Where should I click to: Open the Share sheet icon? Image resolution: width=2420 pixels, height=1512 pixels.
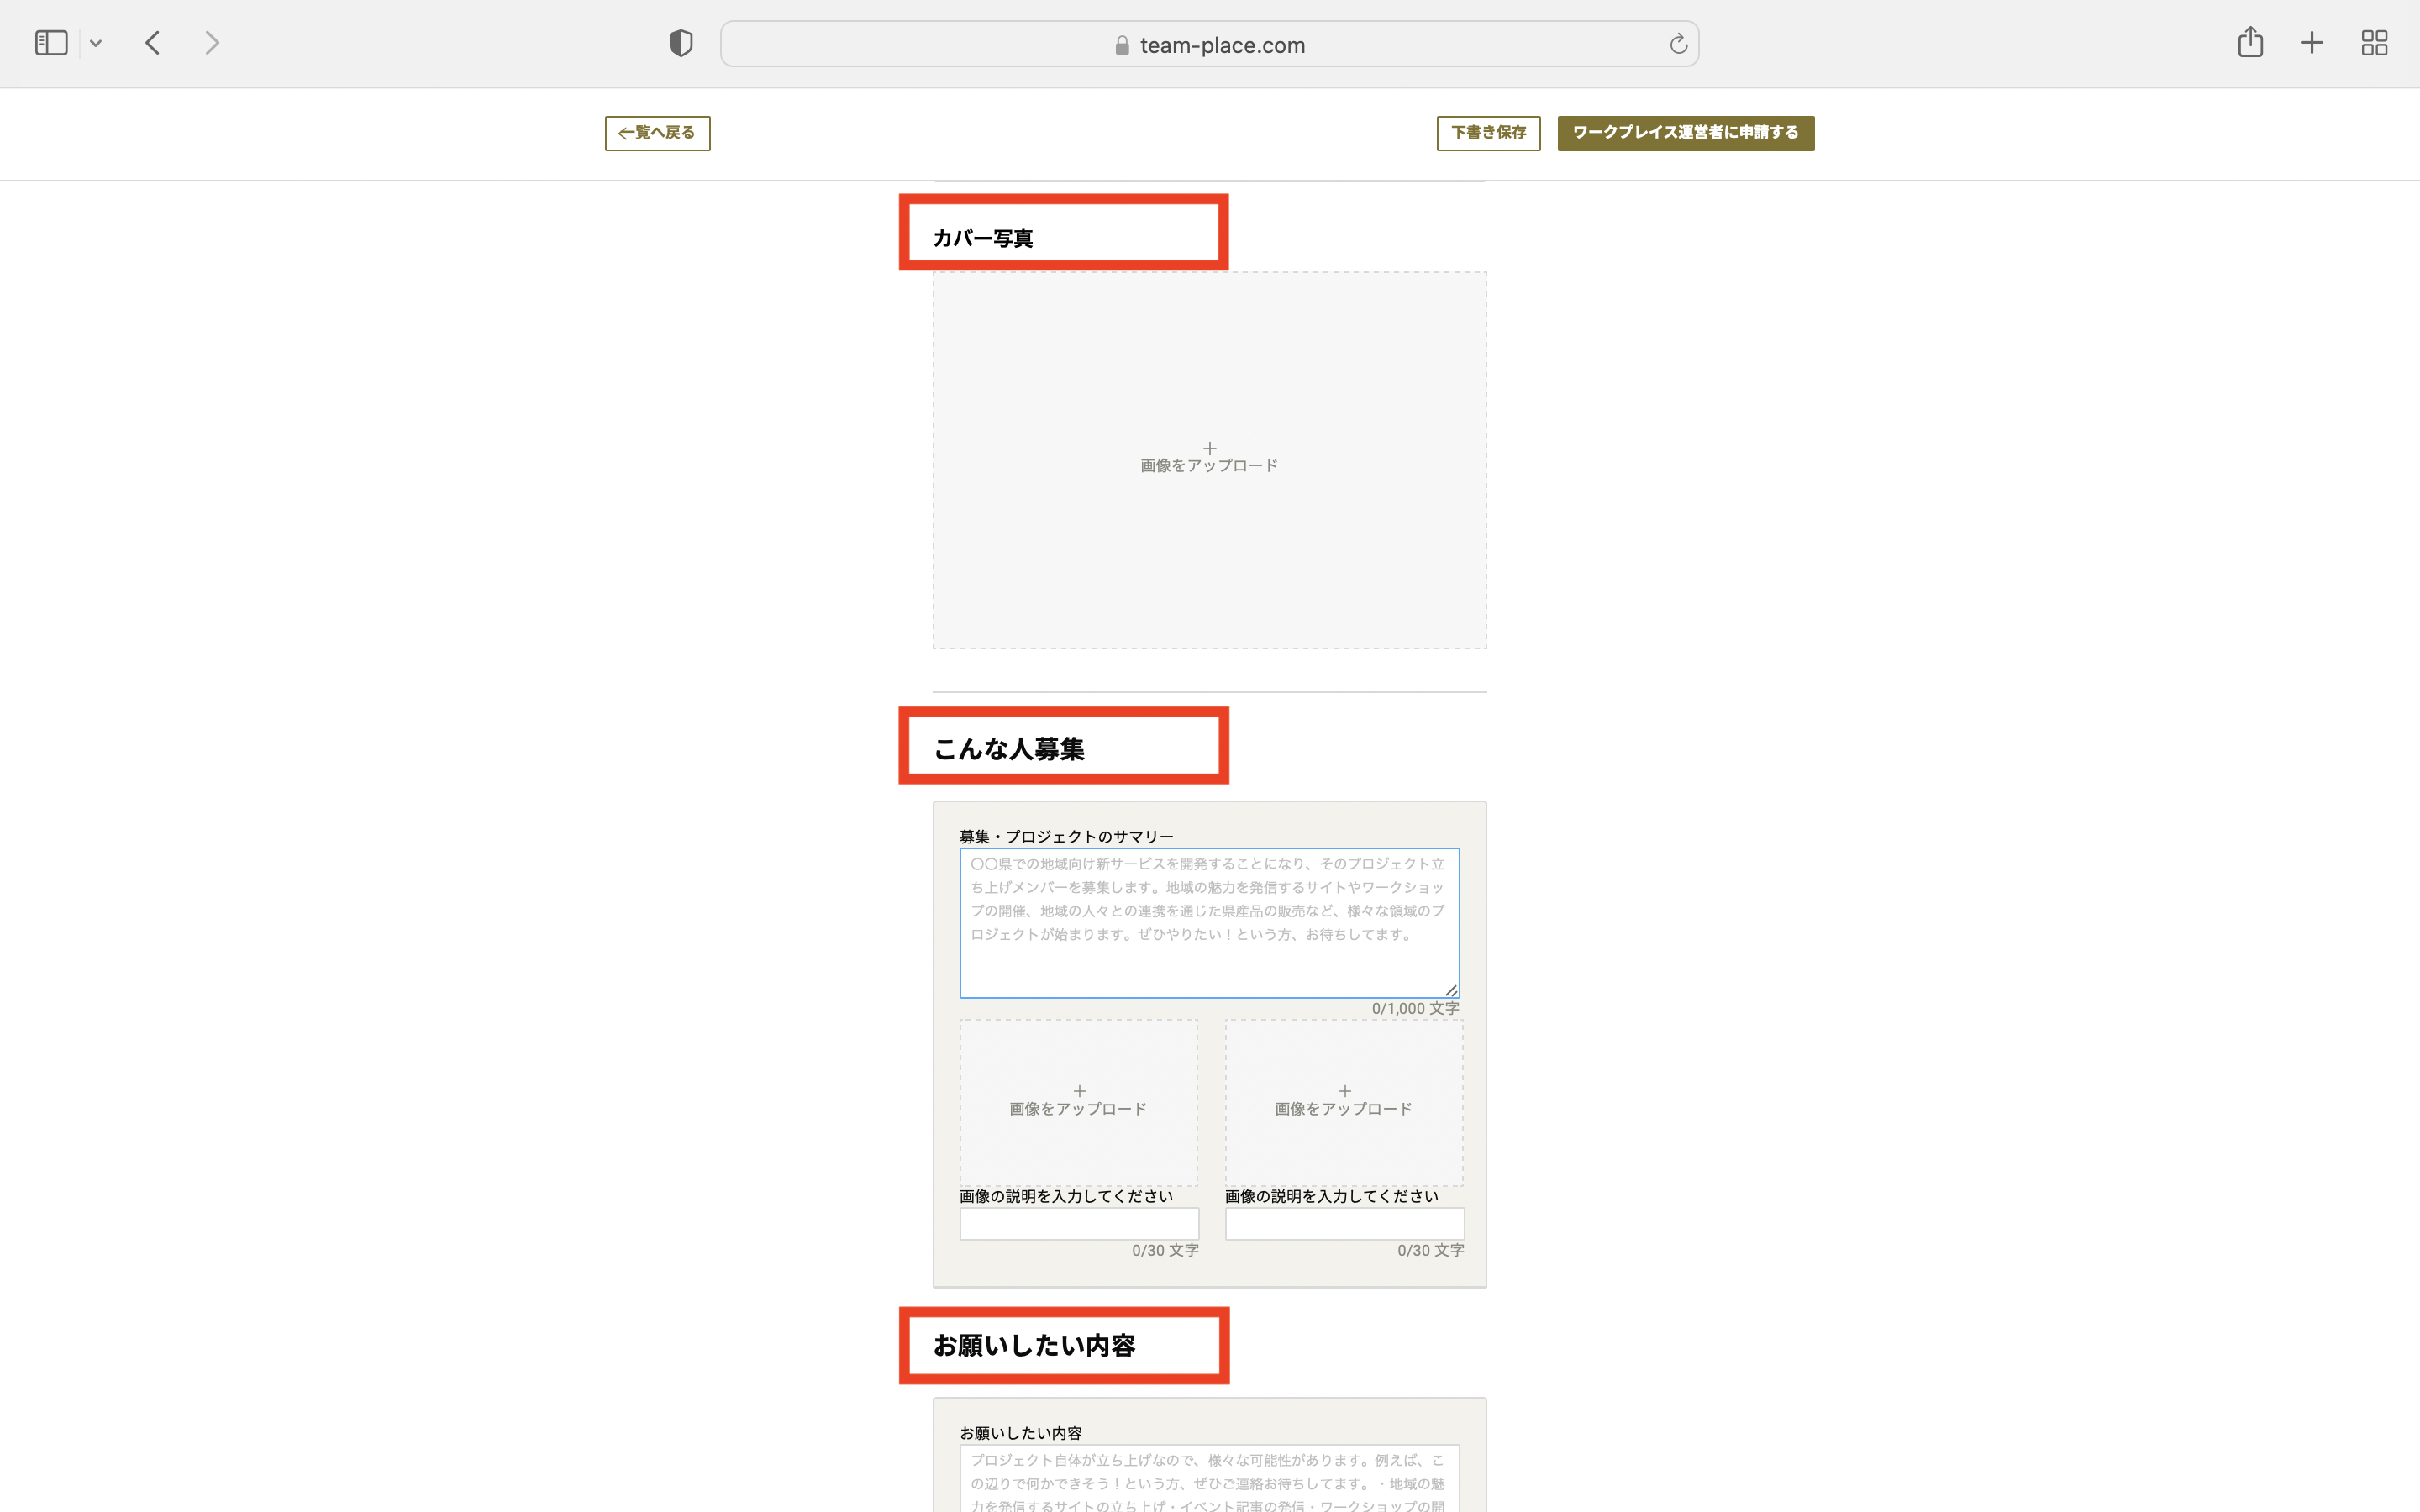coord(2250,42)
